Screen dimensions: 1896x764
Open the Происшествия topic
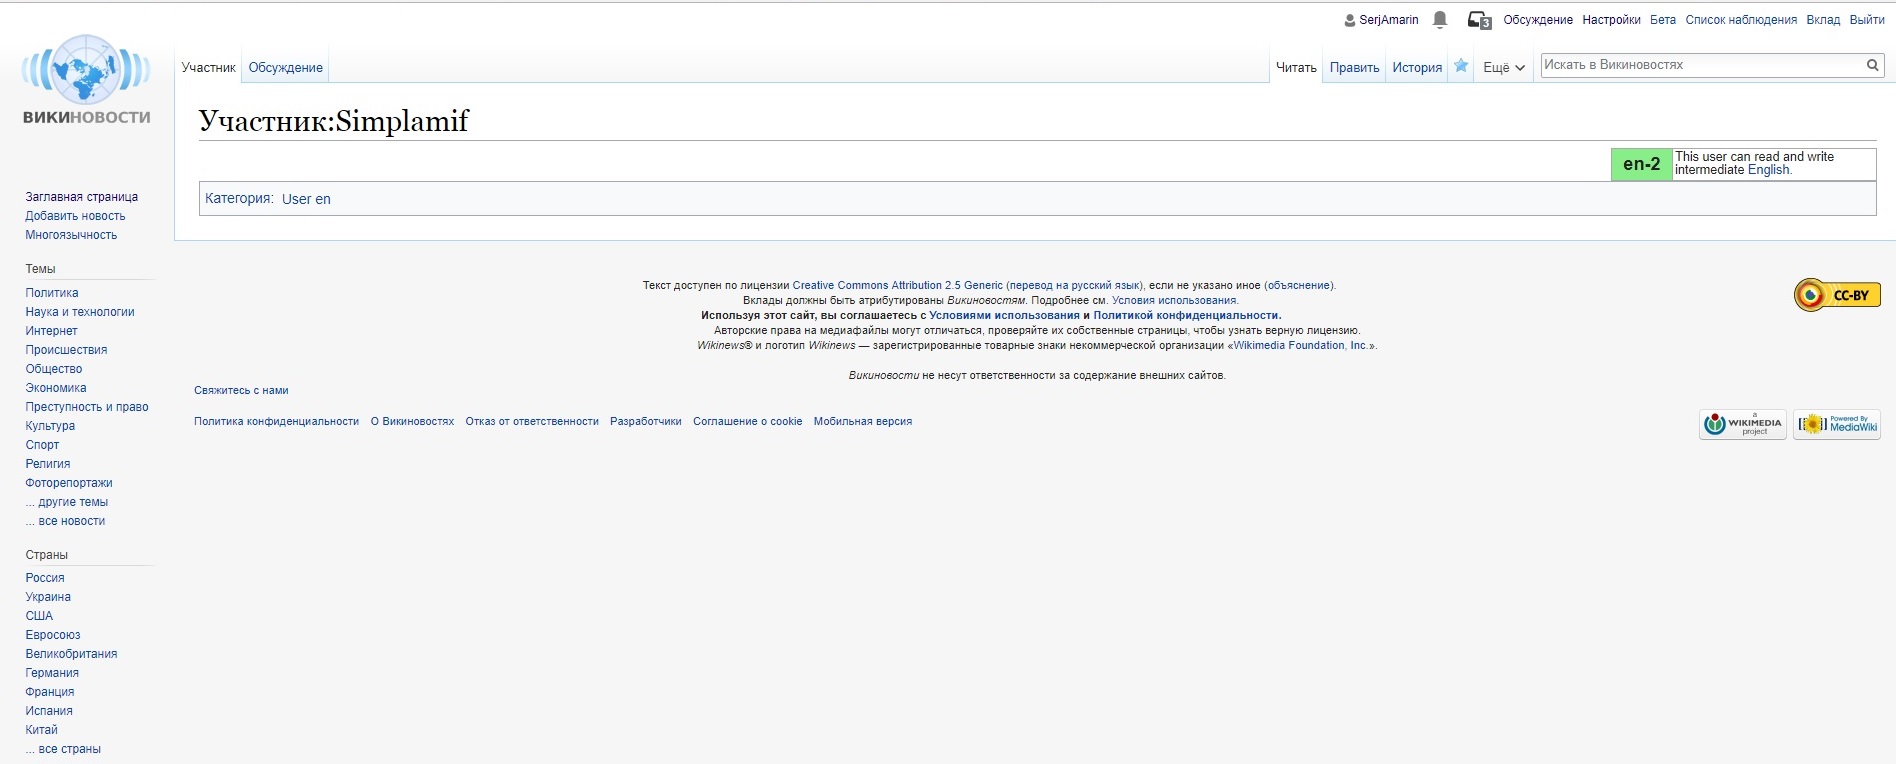coord(66,350)
